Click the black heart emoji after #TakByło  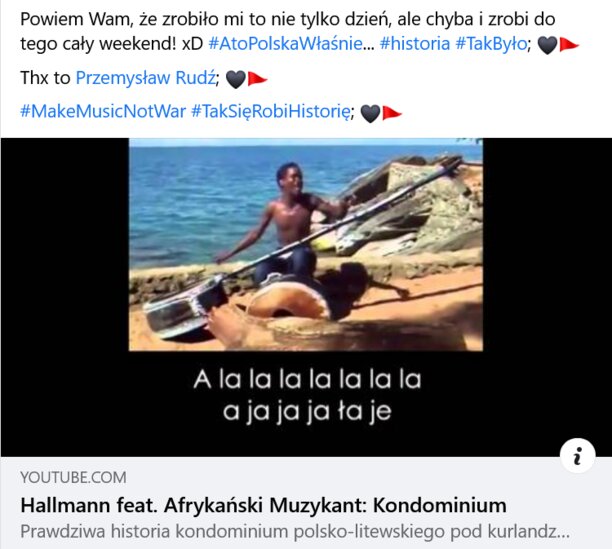click(x=547, y=45)
